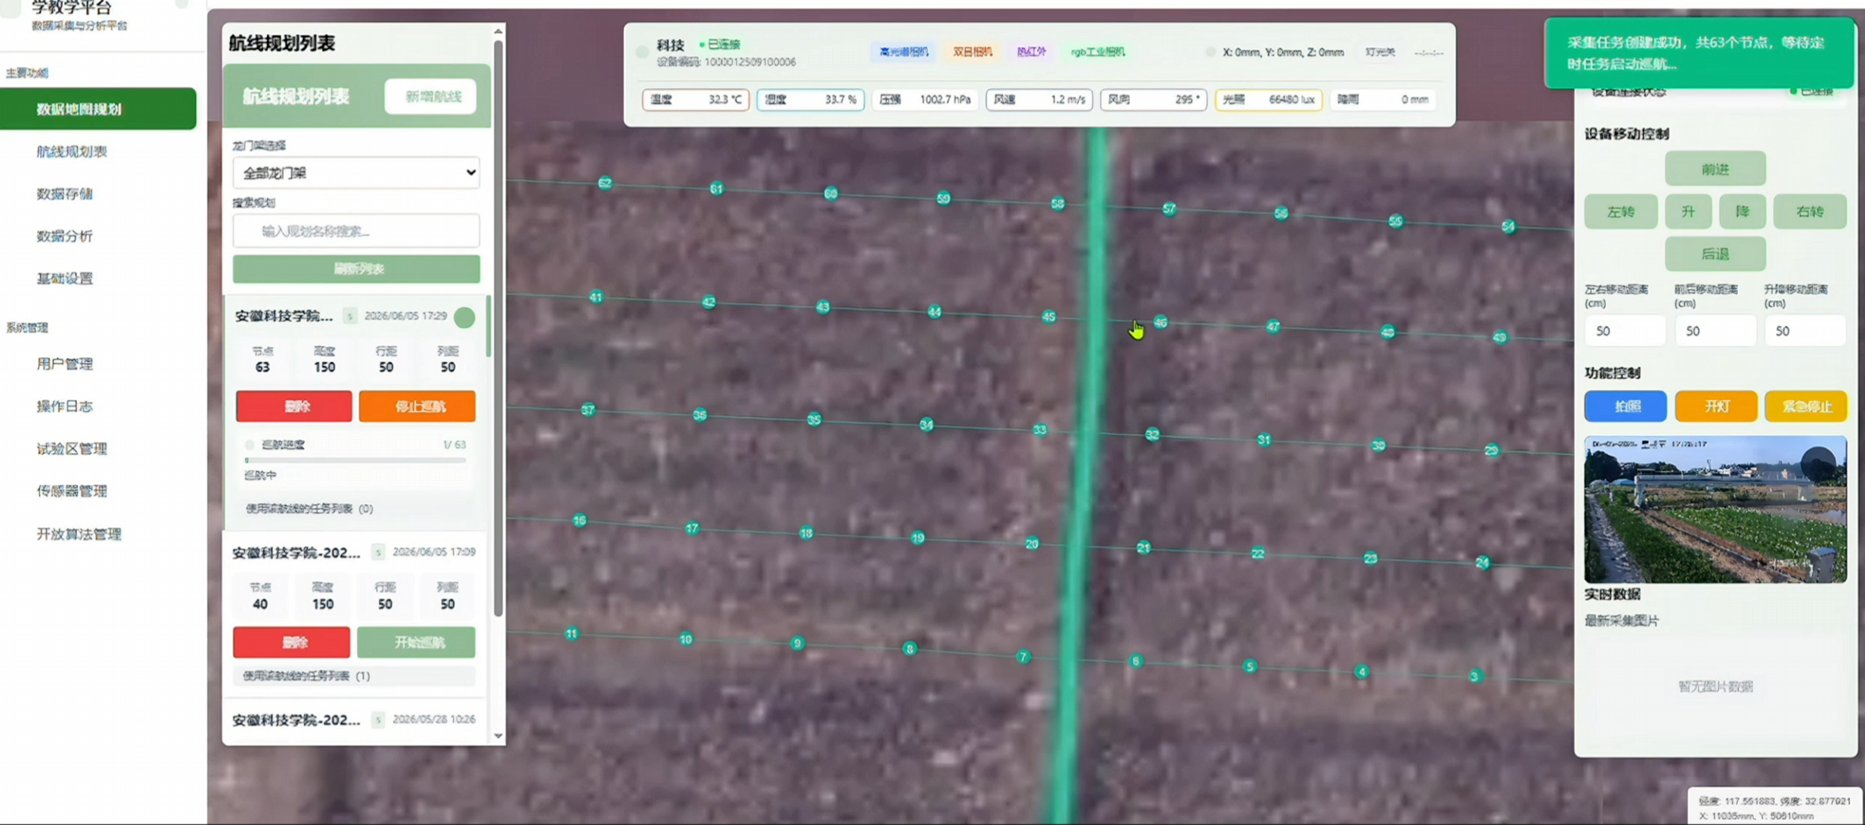Open the 全部龙门架 gantry dropdown

coord(356,173)
